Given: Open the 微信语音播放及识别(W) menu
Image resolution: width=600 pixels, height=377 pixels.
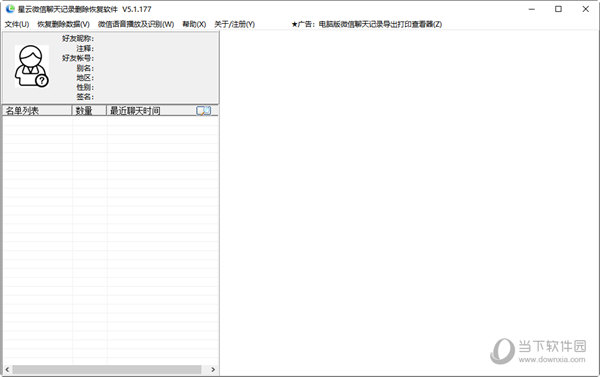Looking at the screenshot, I should 136,24.
